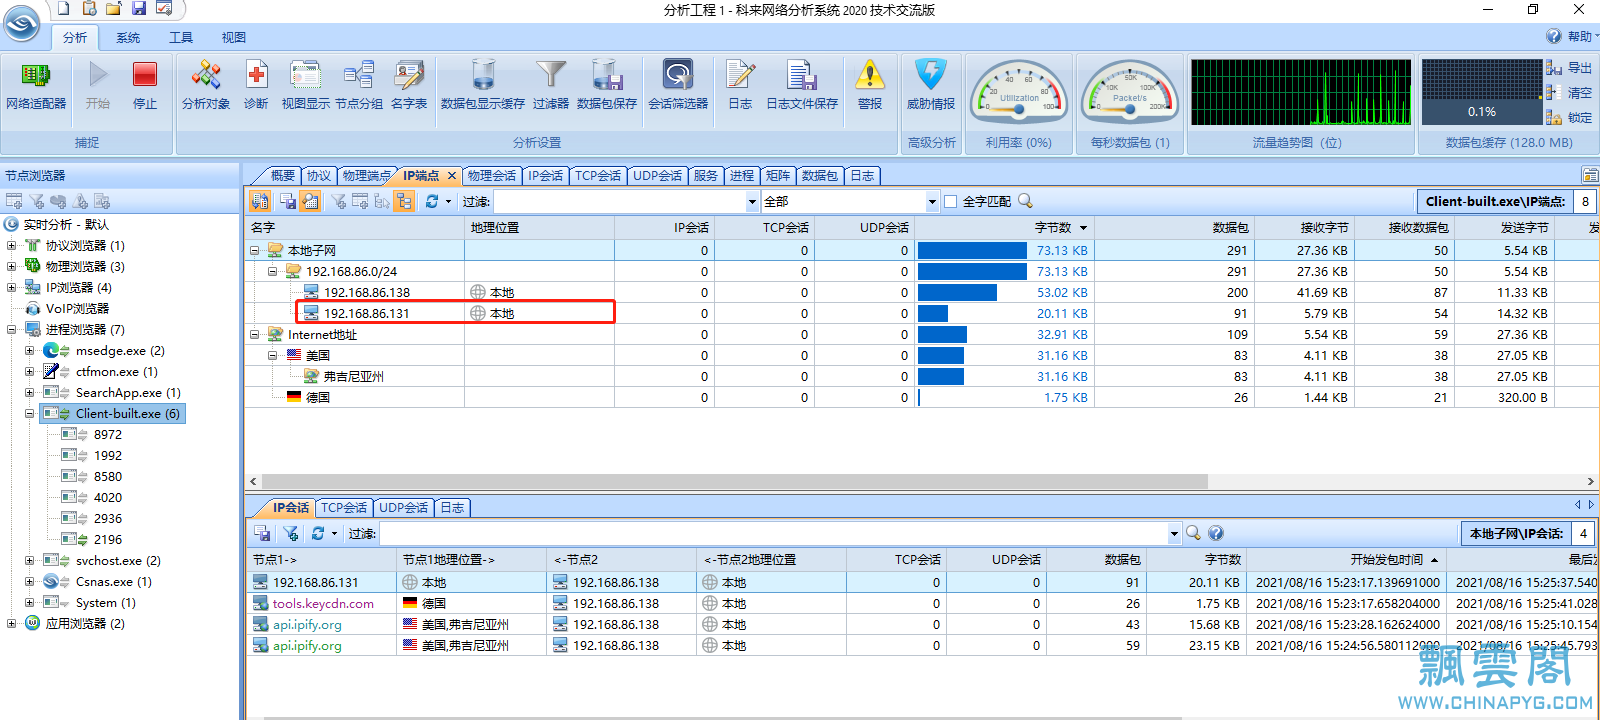Click 导出 export packet buffer

coord(1570,68)
